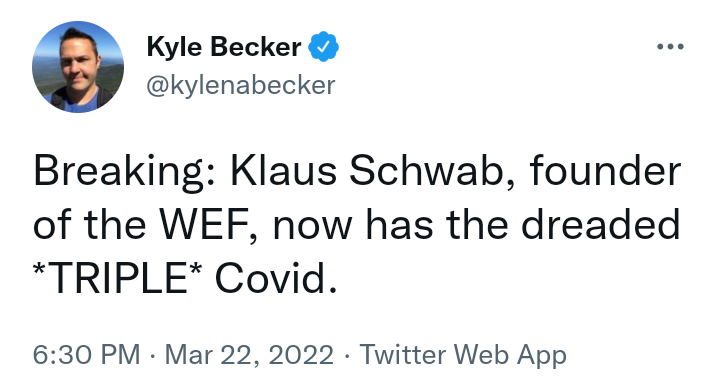
Task: Open the @kylenabecker handle link
Action: [241, 86]
